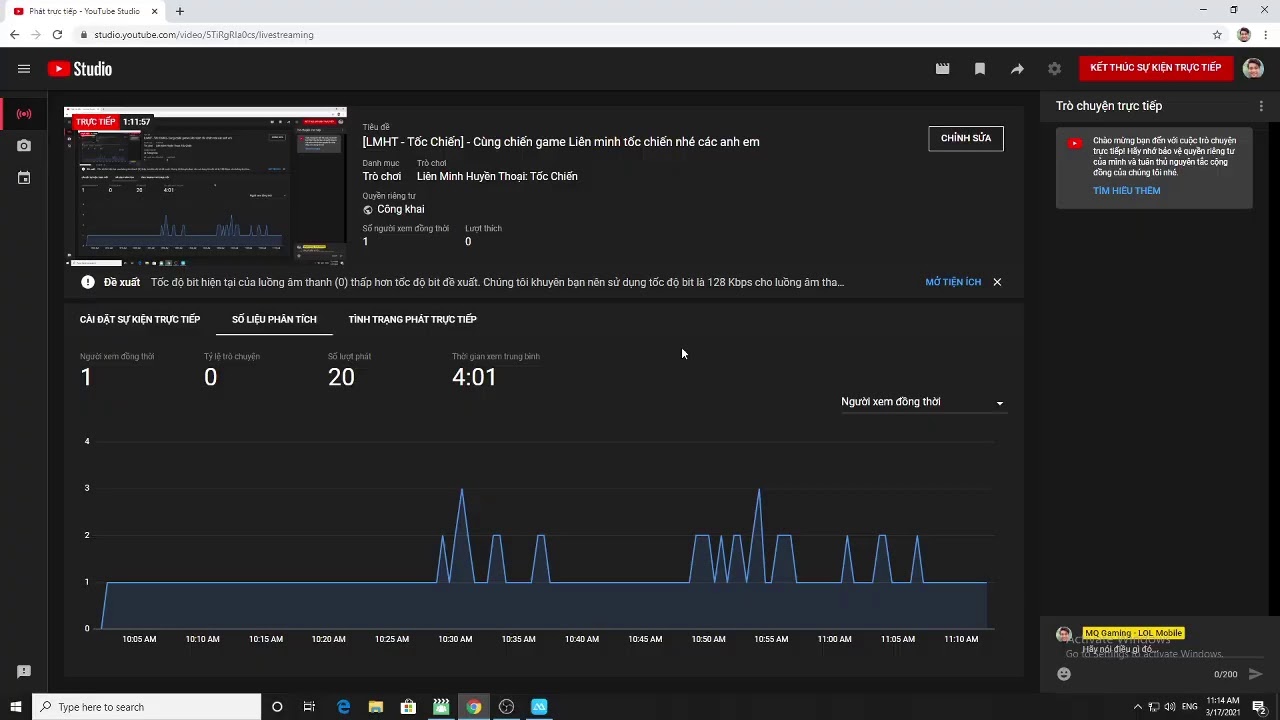Click the share arrow icon
The height and width of the screenshot is (720, 1280).
pyautogui.click(x=1017, y=69)
